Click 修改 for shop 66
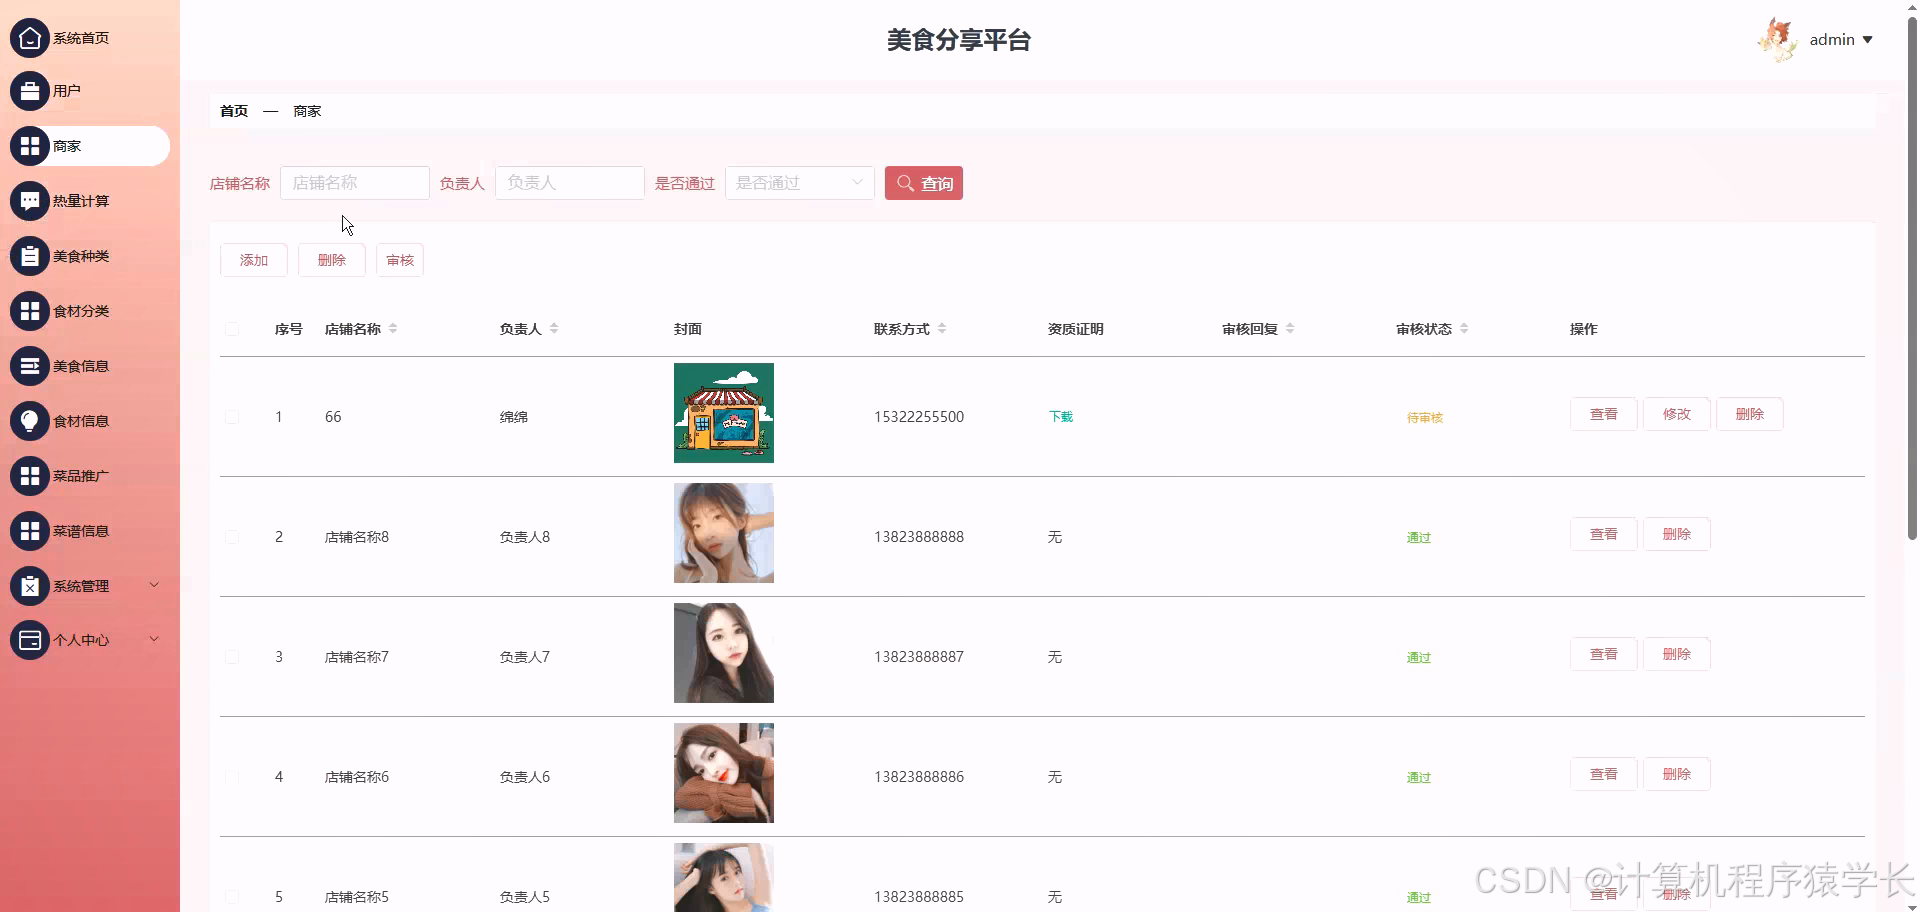Viewport: 1920px width, 912px height. point(1677,414)
